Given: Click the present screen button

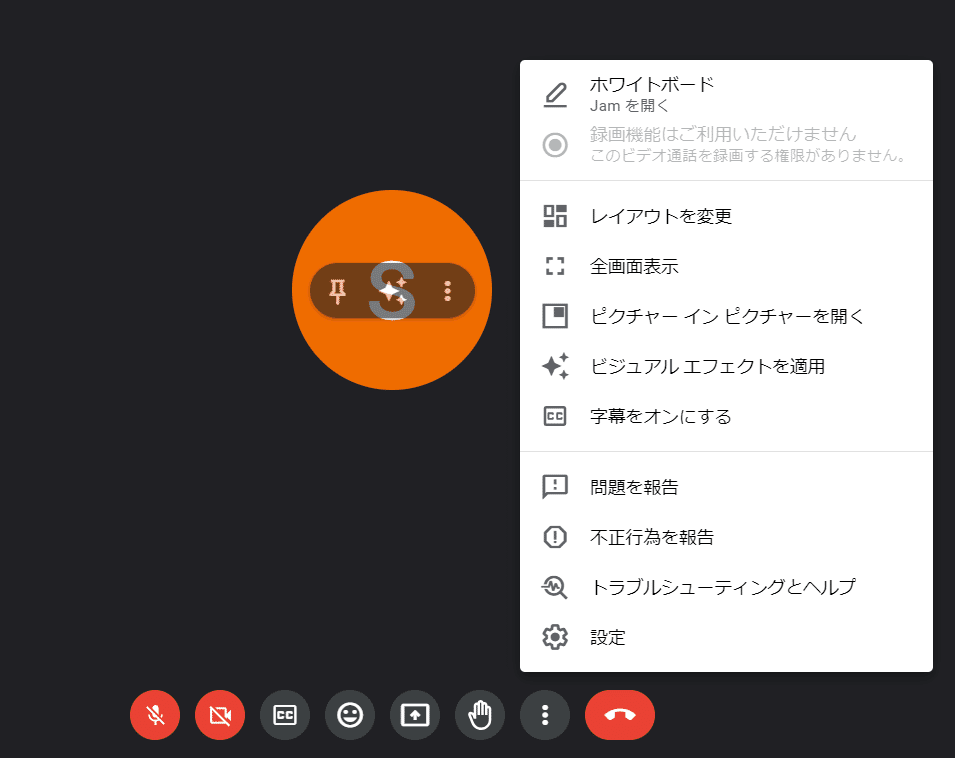Looking at the screenshot, I should tap(415, 715).
